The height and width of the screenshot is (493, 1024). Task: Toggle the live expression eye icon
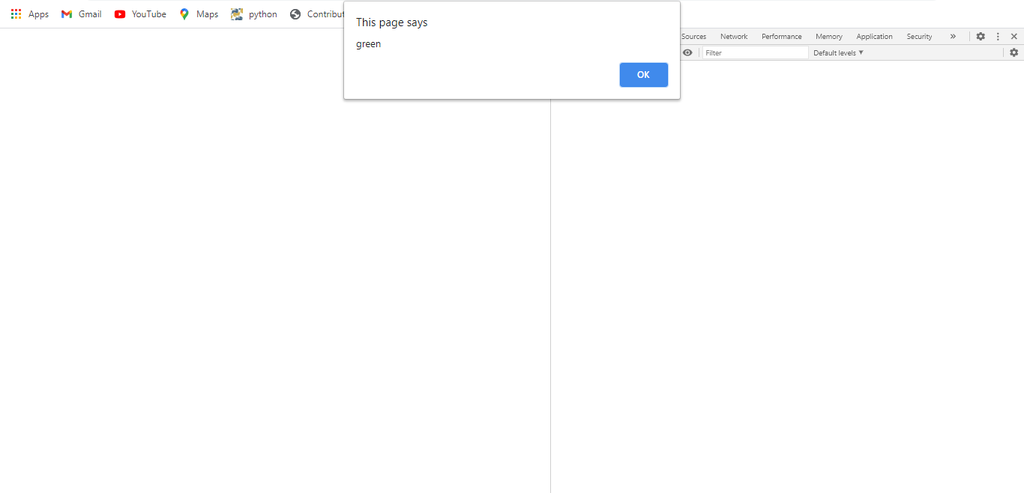[687, 53]
